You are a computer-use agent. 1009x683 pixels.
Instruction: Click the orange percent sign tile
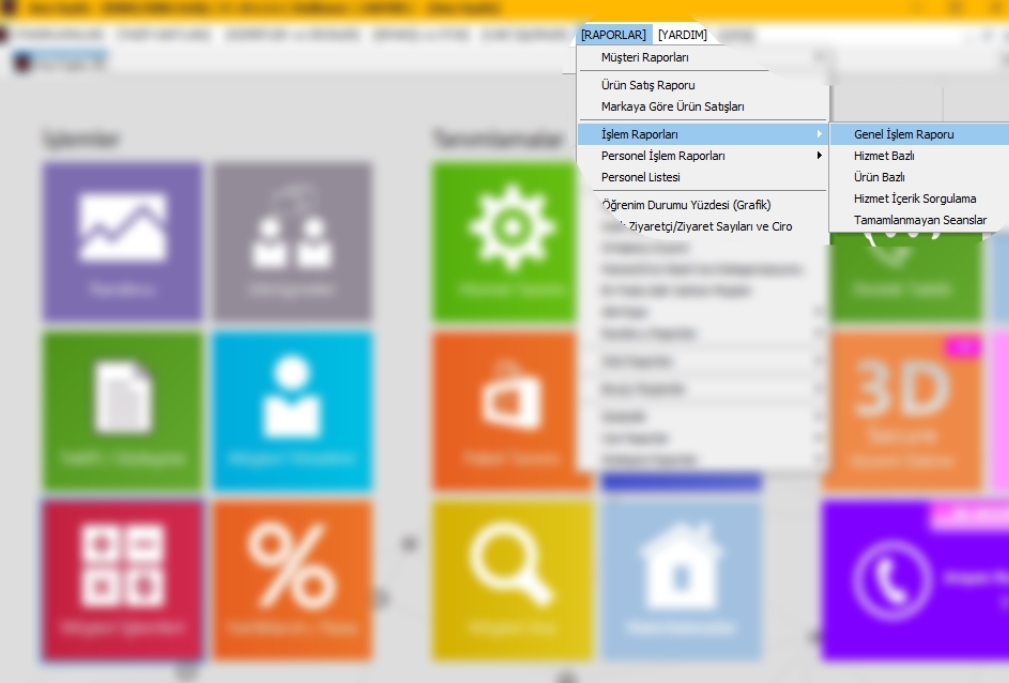click(x=292, y=580)
